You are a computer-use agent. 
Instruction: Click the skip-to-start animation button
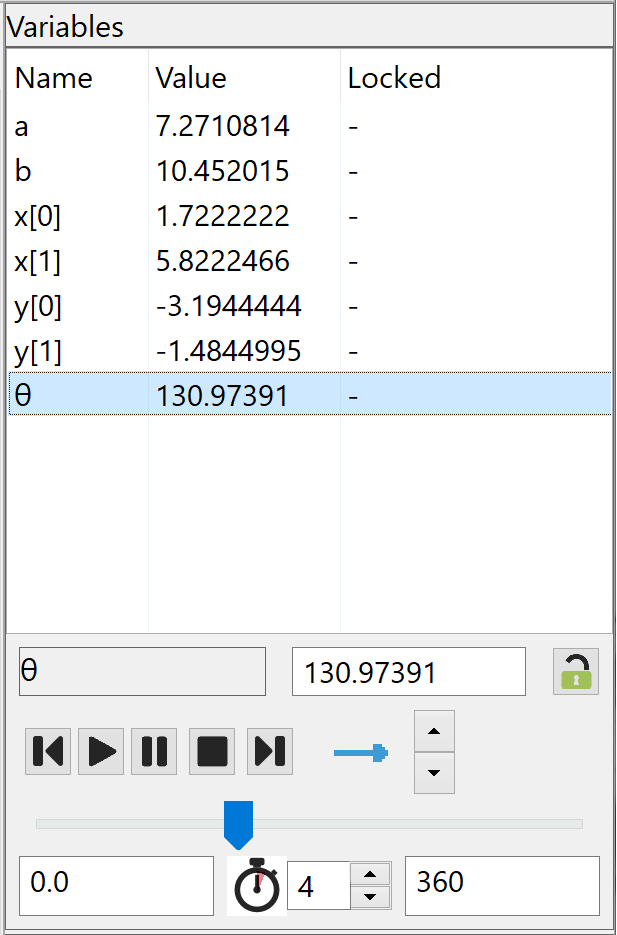click(48, 751)
